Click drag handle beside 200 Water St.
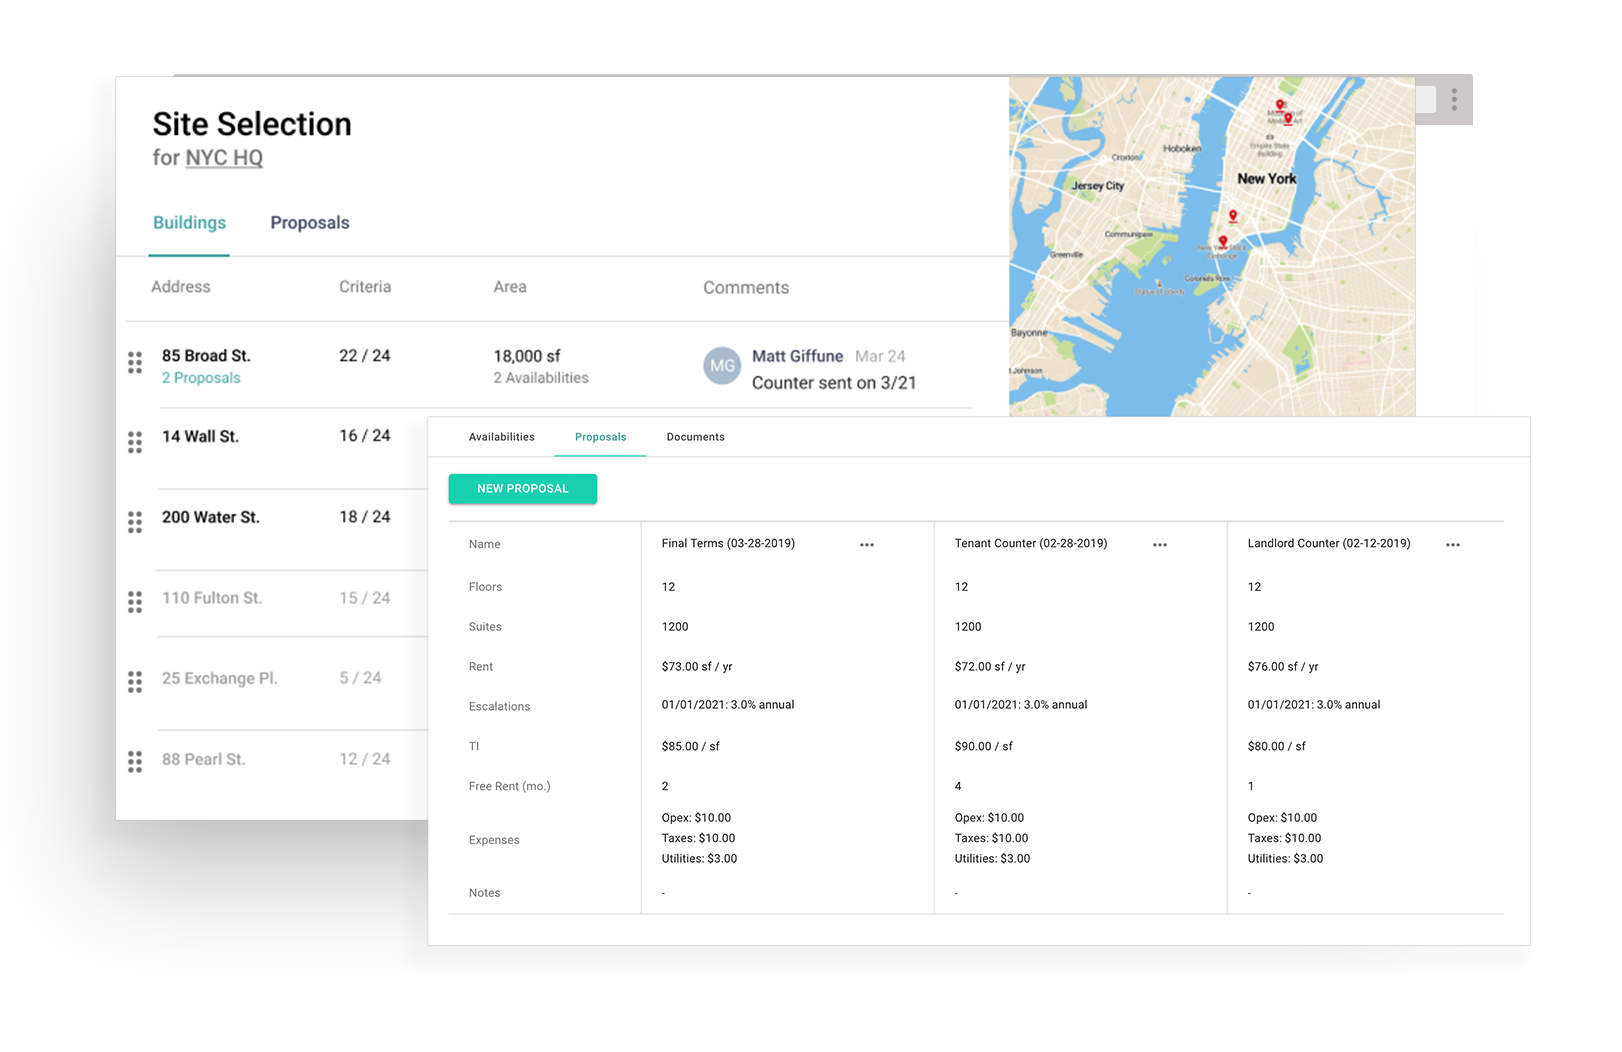The width and height of the screenshot is (1622, 1052). (x=135, y=522)
